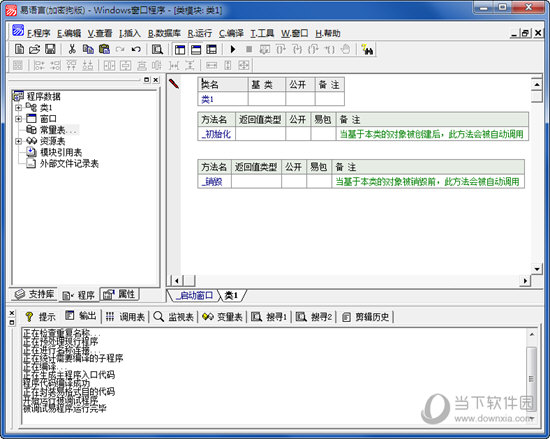Screen dimensions: 550x439
Task: Switch to the 程序 panel tab
Action: pyautogui.click(x=79, y=295)
